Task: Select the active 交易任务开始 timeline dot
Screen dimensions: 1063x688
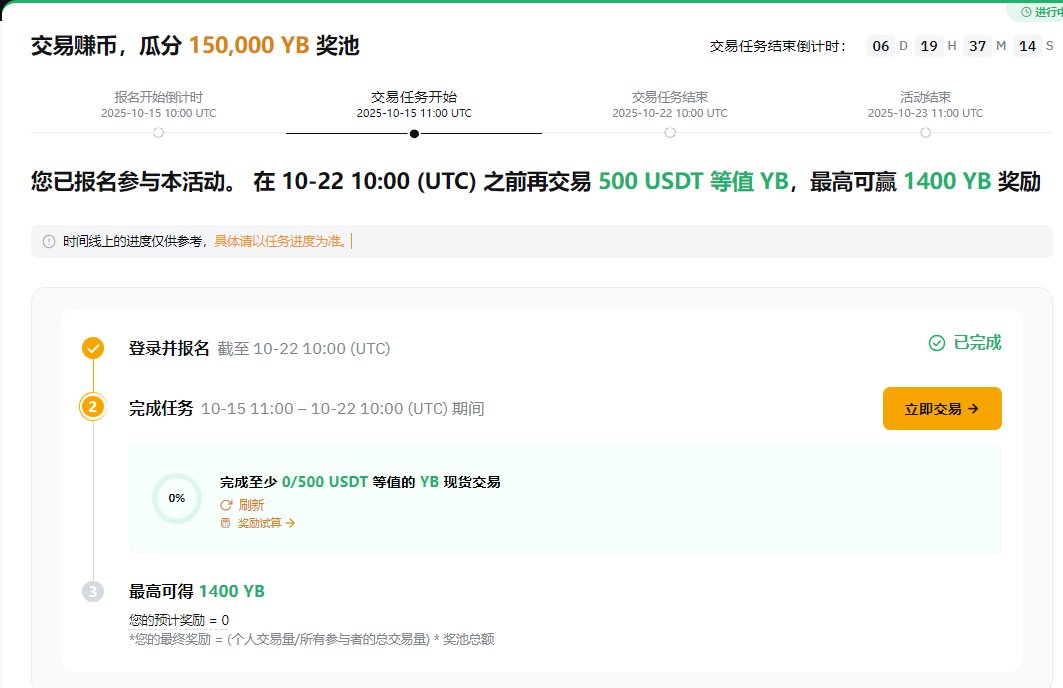Action: tap(414, 133)
